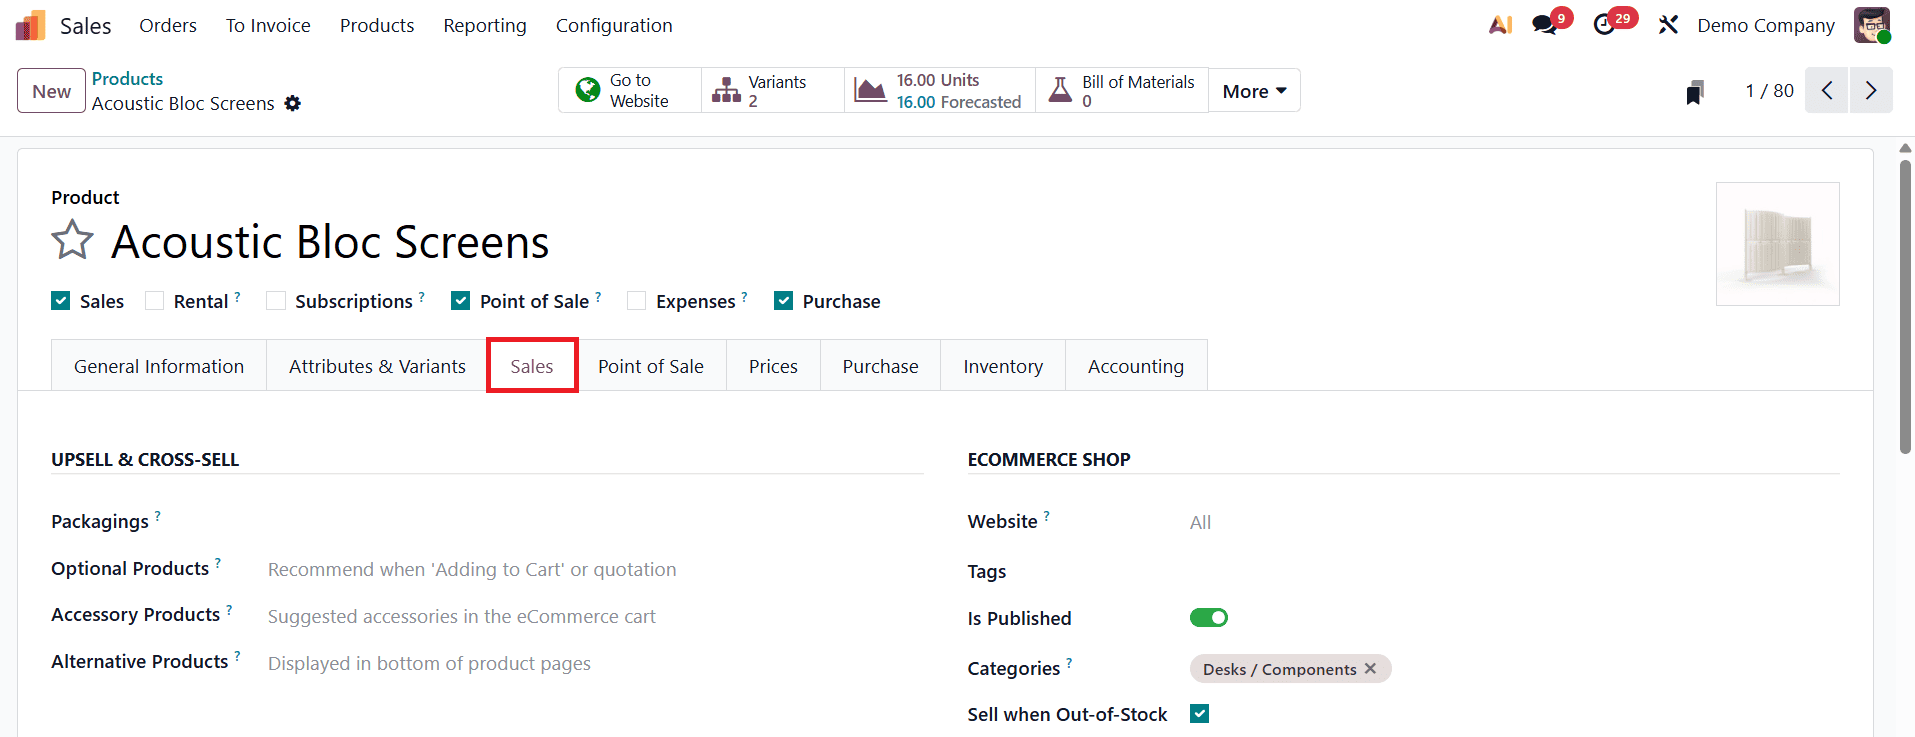Screen dimensions: 1915x737
Task: Open the AI assistant icon in top bar
Action: [x=1500, y=25]
